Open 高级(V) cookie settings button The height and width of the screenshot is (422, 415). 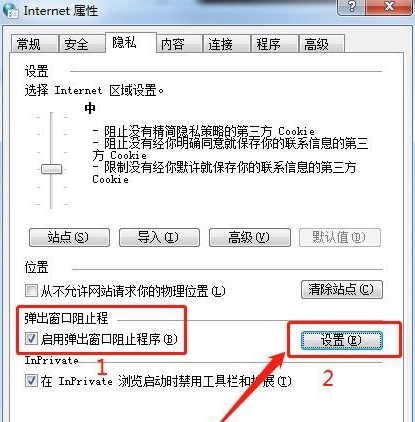click(250, 237)
